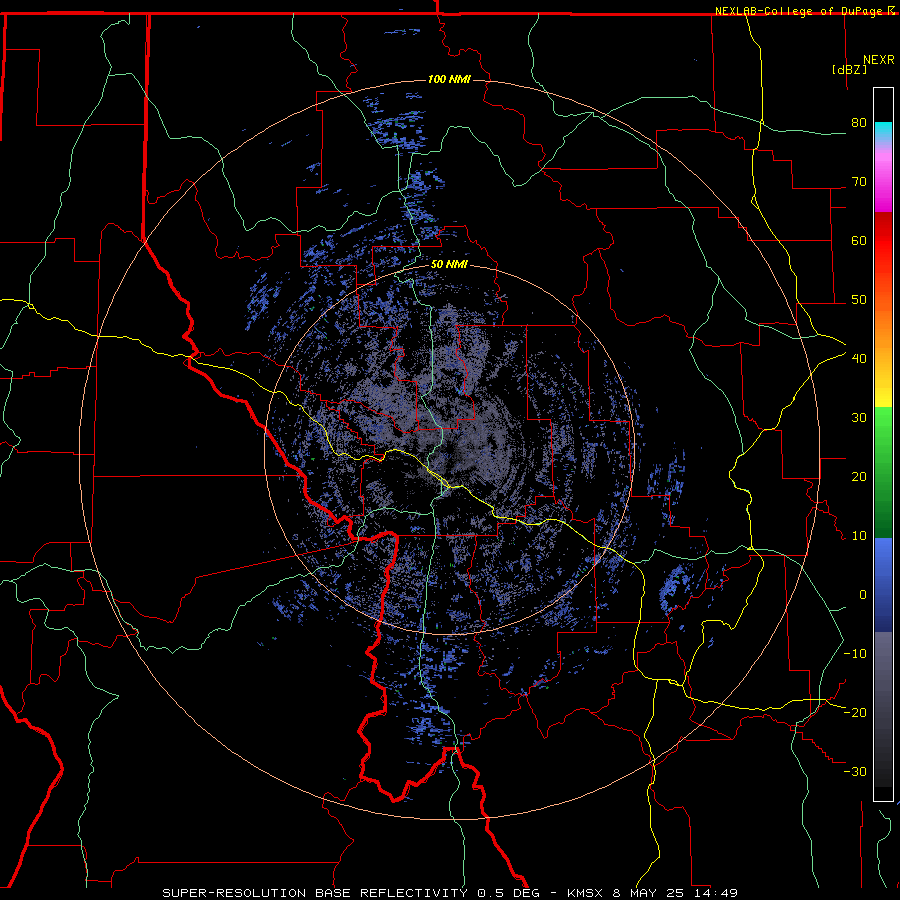
Task: Click the 50 value on the dBZ scale
Action: tap(859, 300)
